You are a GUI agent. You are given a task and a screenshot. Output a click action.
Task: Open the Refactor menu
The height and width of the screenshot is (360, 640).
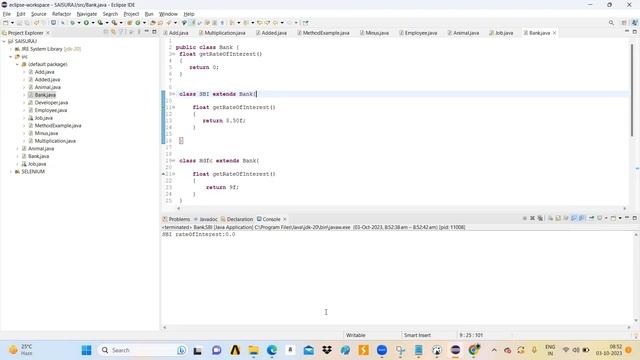pos(62,14)
